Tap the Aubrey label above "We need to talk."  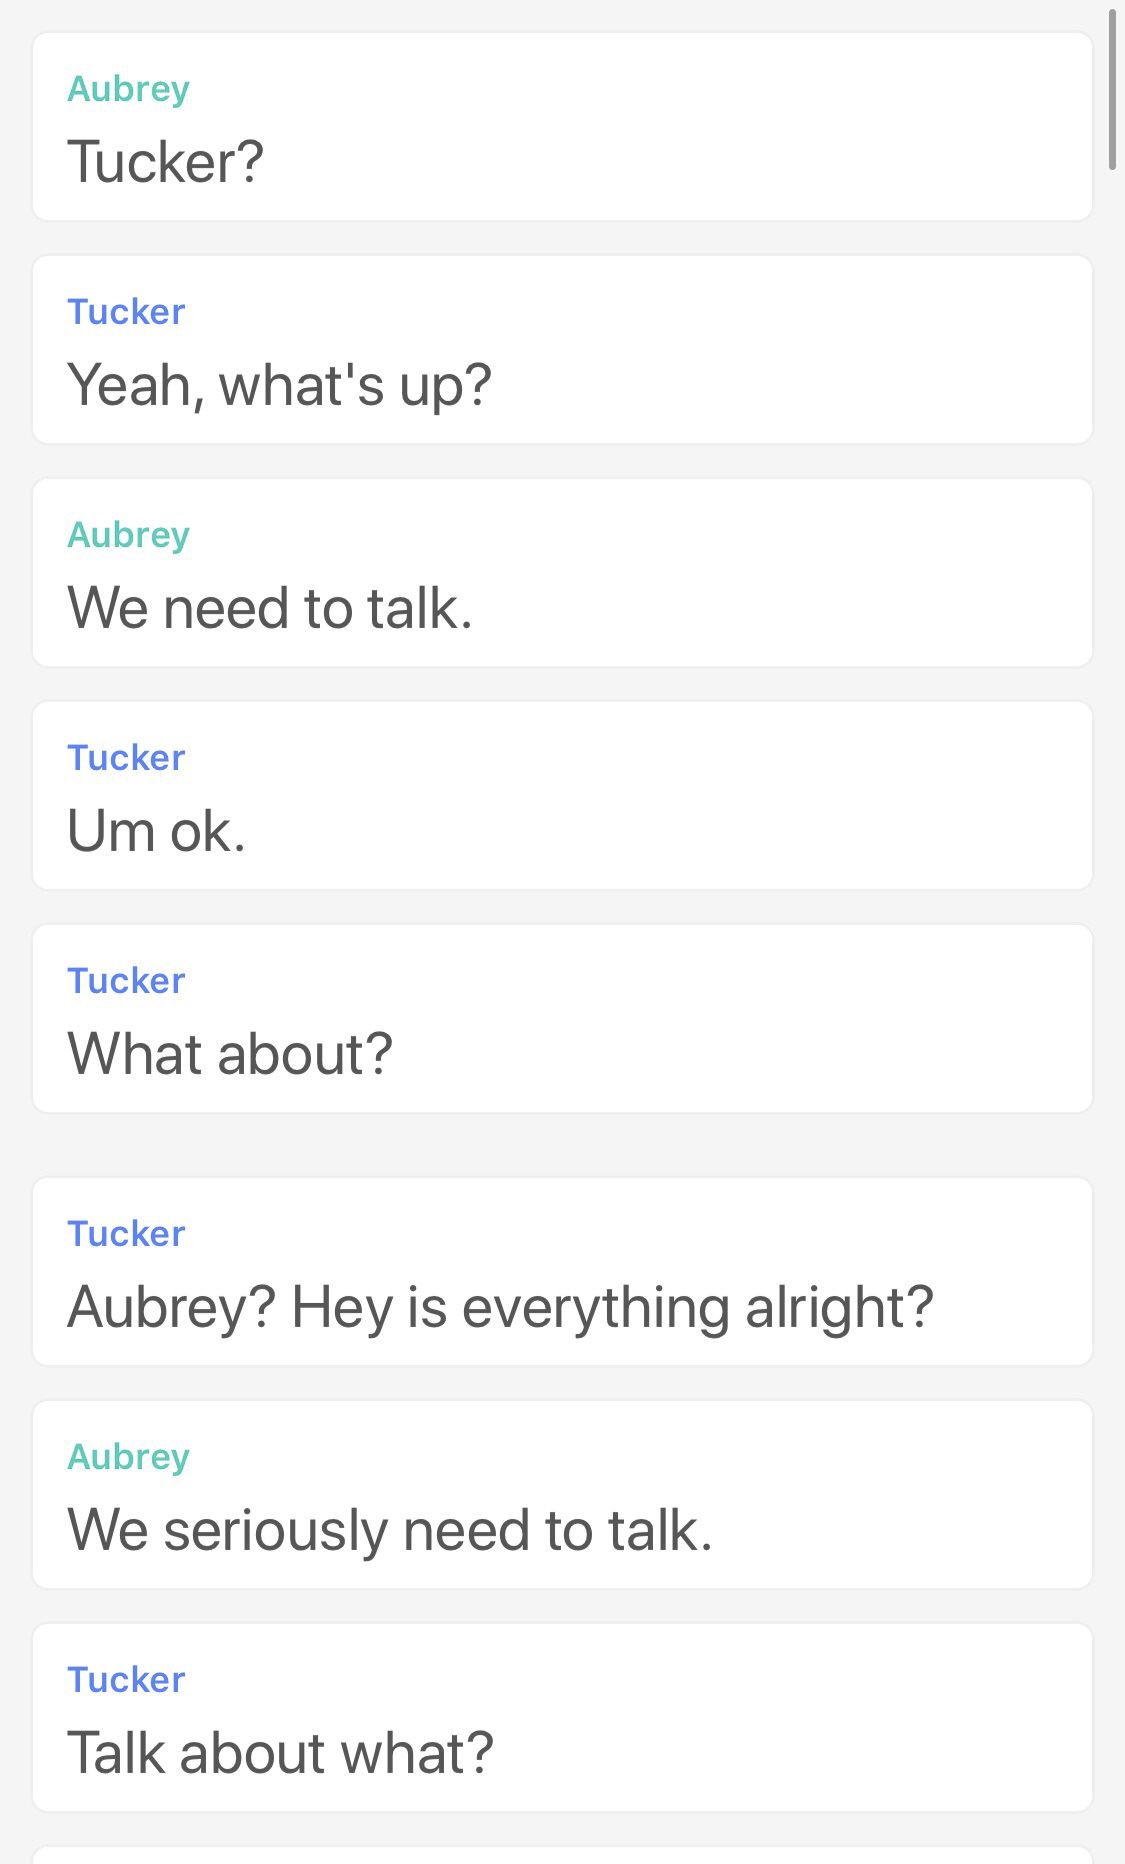[x=128, y=535]
